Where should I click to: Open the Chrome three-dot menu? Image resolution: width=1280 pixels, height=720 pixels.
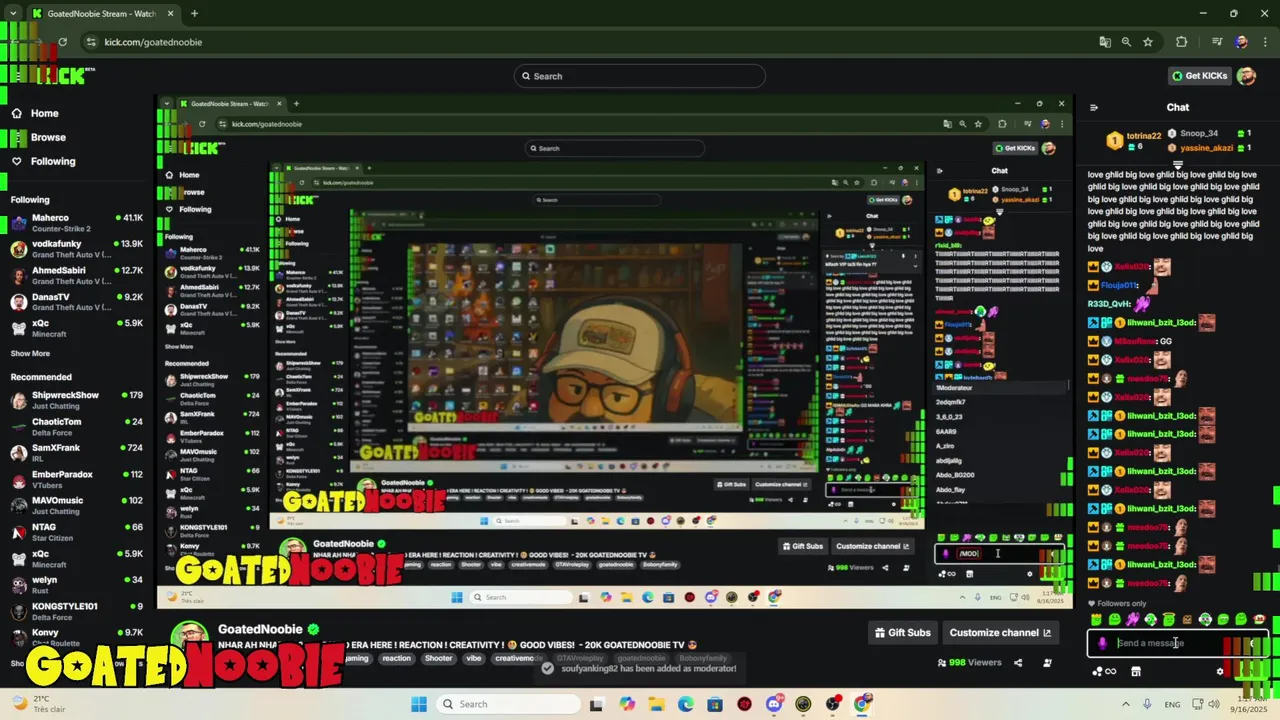[1263, 42]
